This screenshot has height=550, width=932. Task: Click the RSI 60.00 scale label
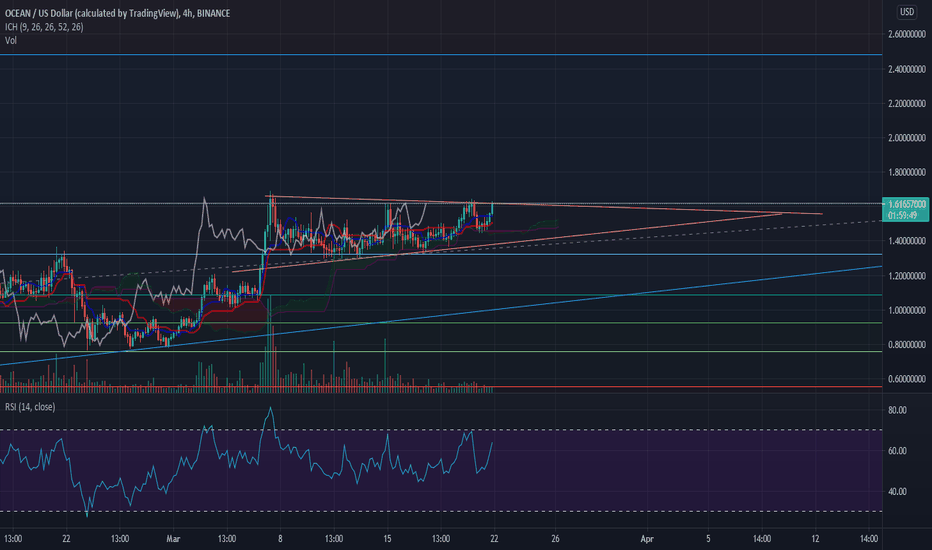[898, 451]
